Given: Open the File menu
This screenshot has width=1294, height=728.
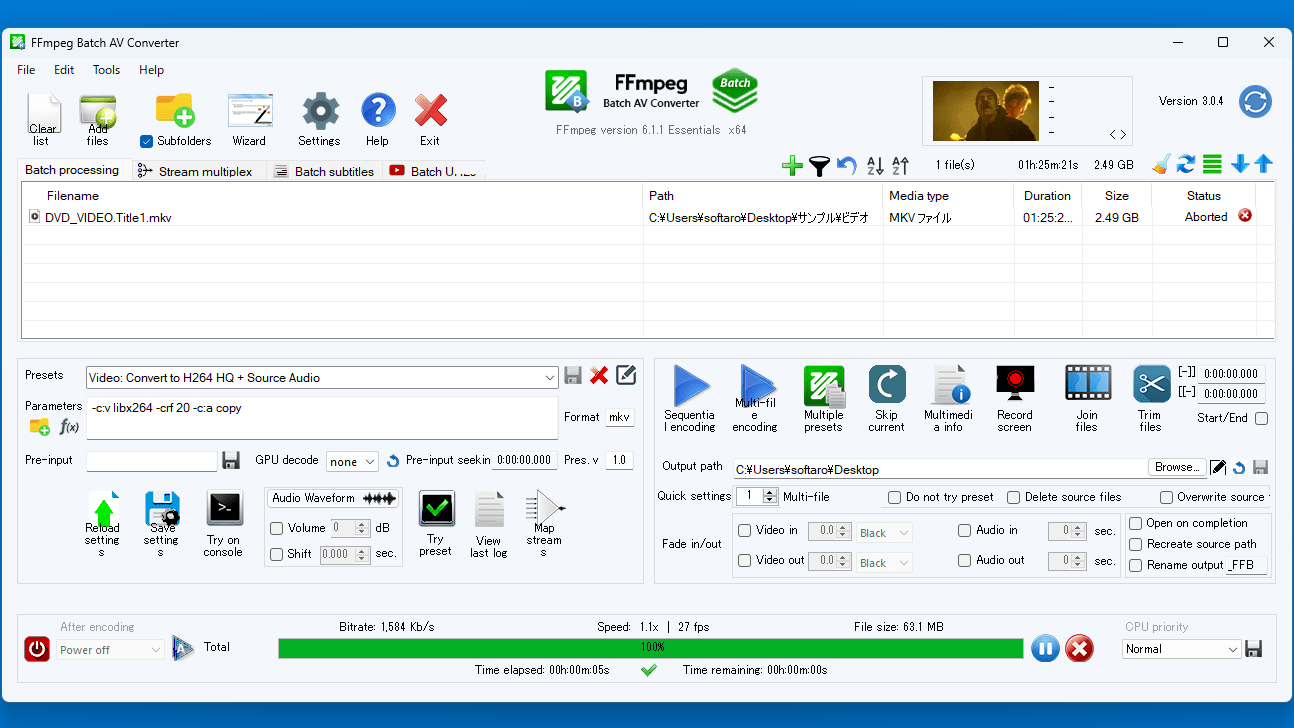Looking at the screenshot, I should click(26, 70).
